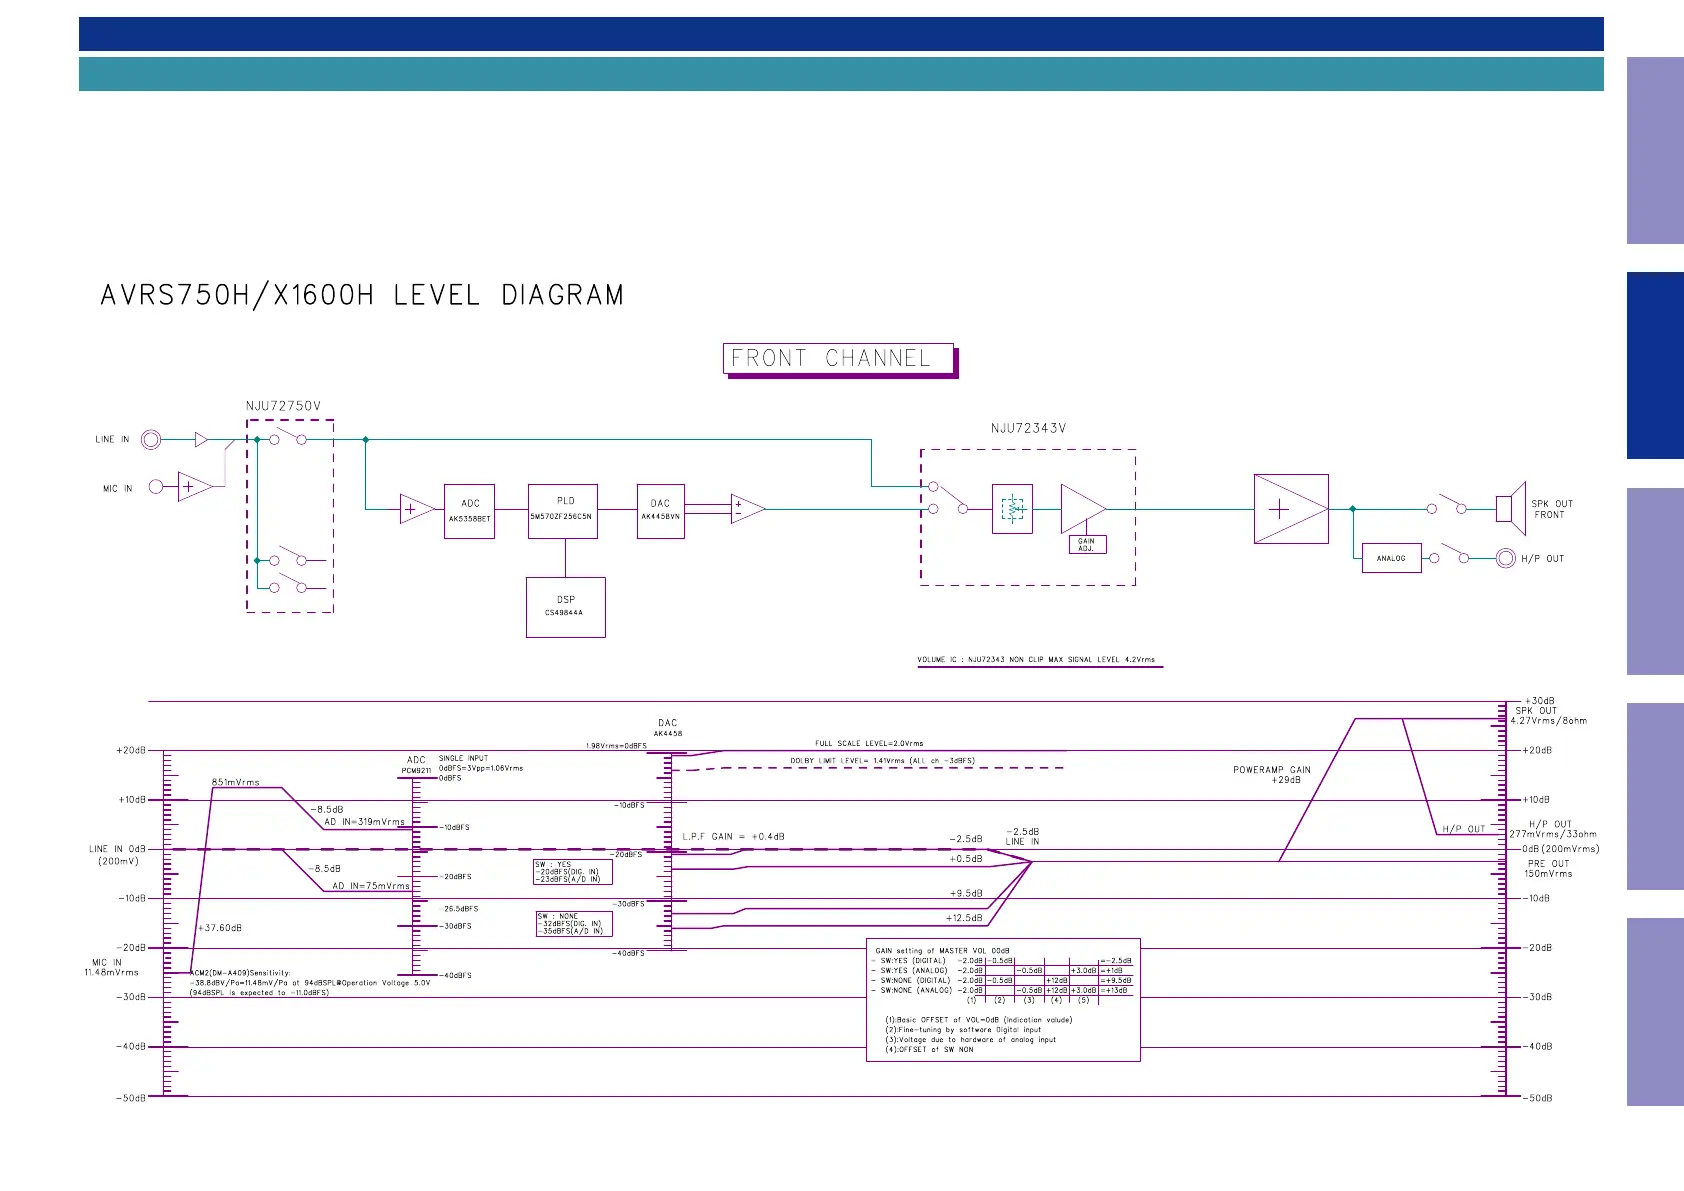Click the SW : NONE setting box
1684x1191 pixels.
574,924
